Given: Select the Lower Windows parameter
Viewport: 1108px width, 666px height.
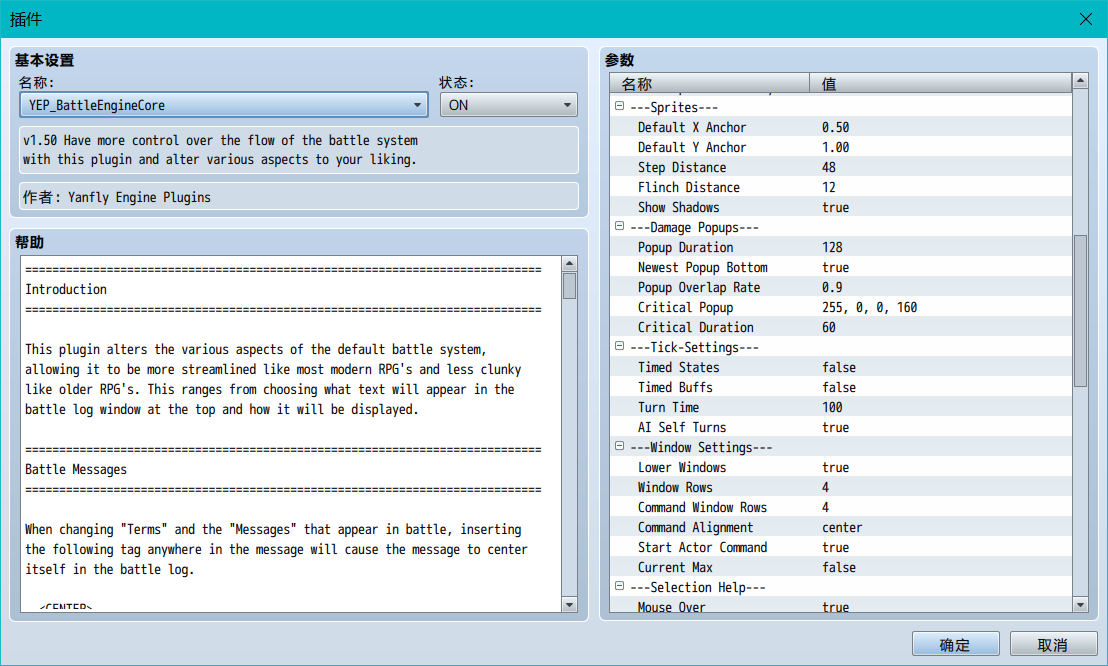Looking at the screenshot, I should click(x=841, y=467).
